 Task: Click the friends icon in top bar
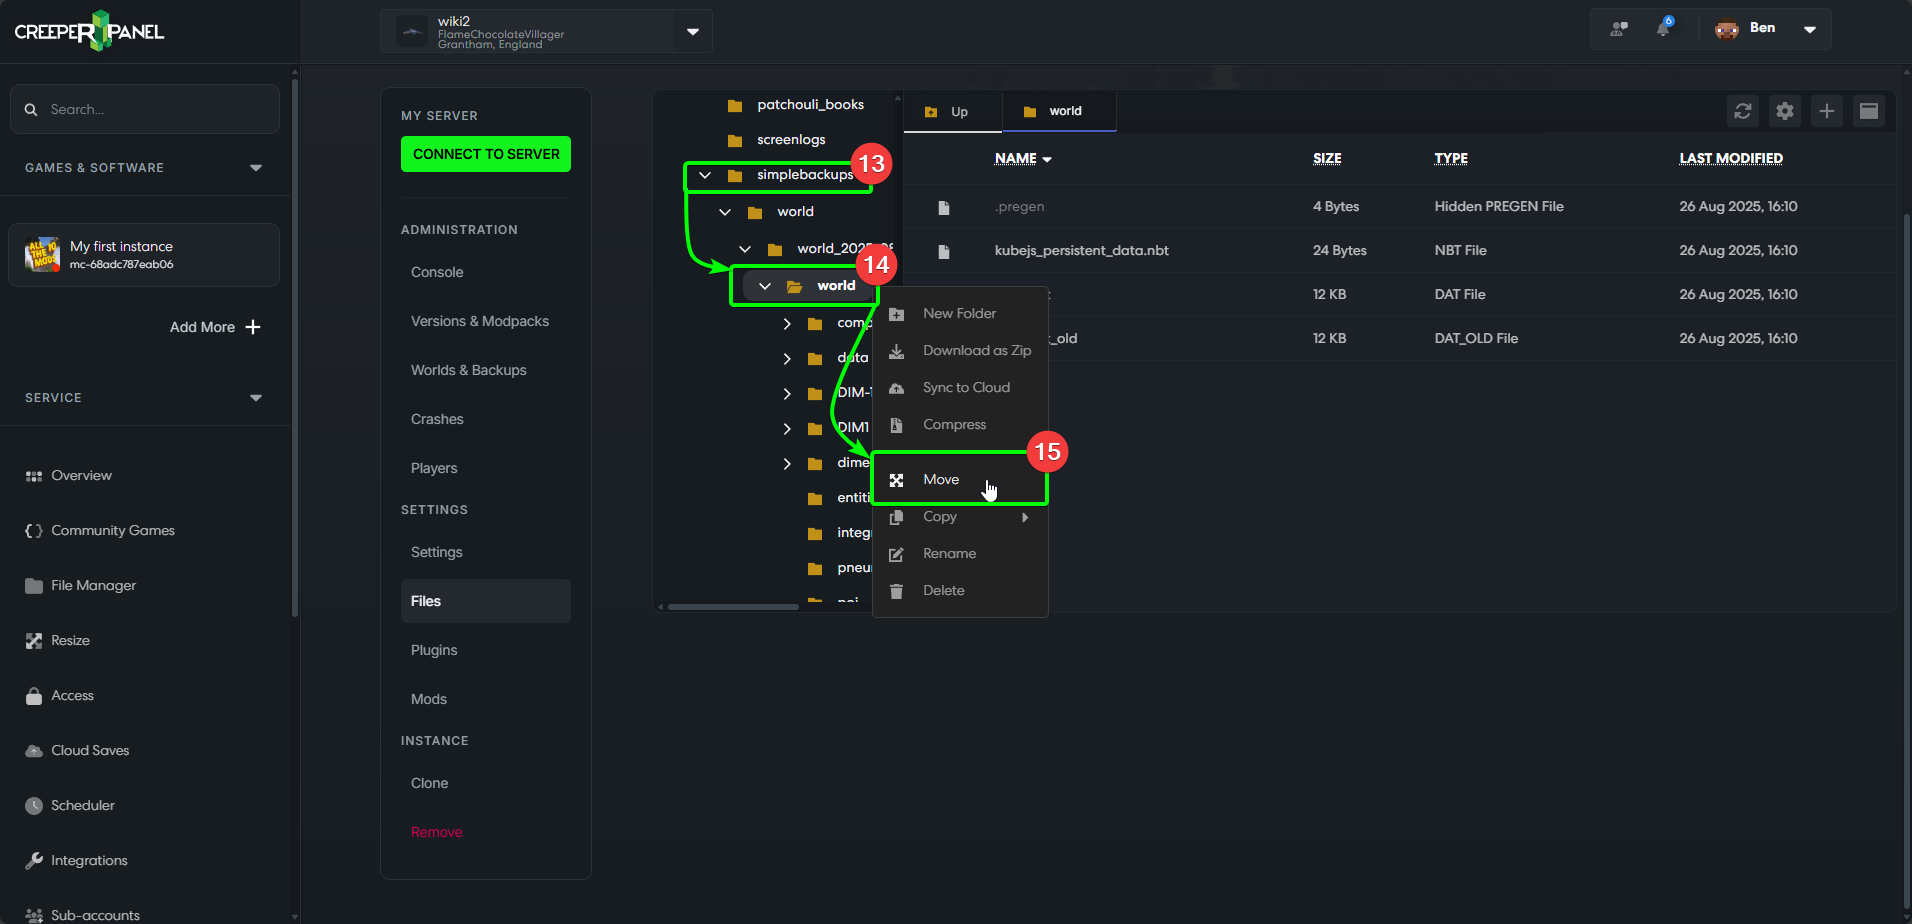(x=1618, y=29)
